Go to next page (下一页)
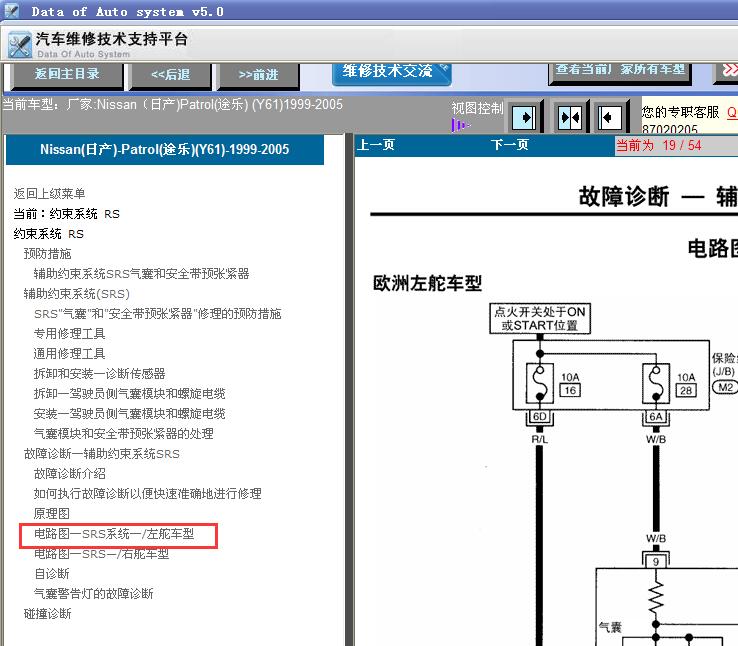Screen dimensions: 738x646 (509, 144)
